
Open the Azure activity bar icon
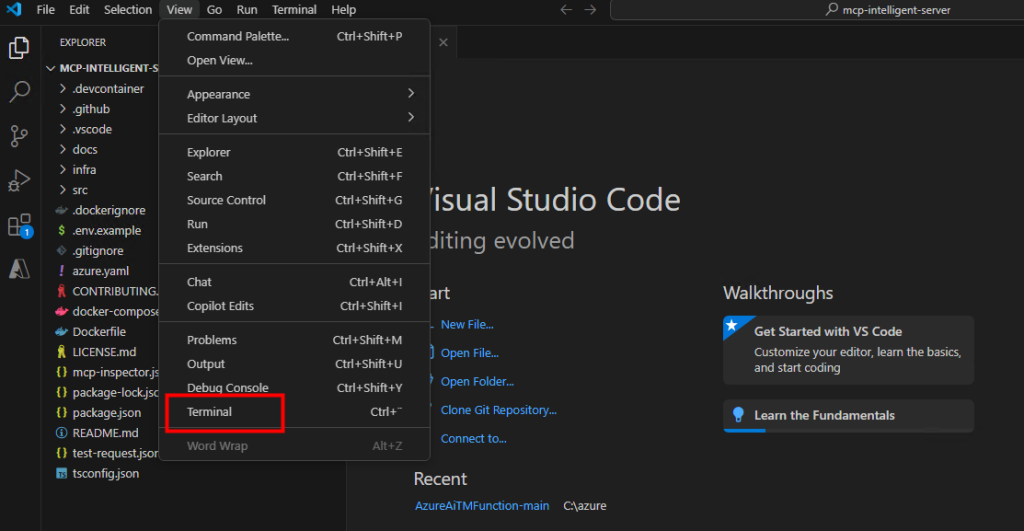pyautogui.click(x=19, y=268)
